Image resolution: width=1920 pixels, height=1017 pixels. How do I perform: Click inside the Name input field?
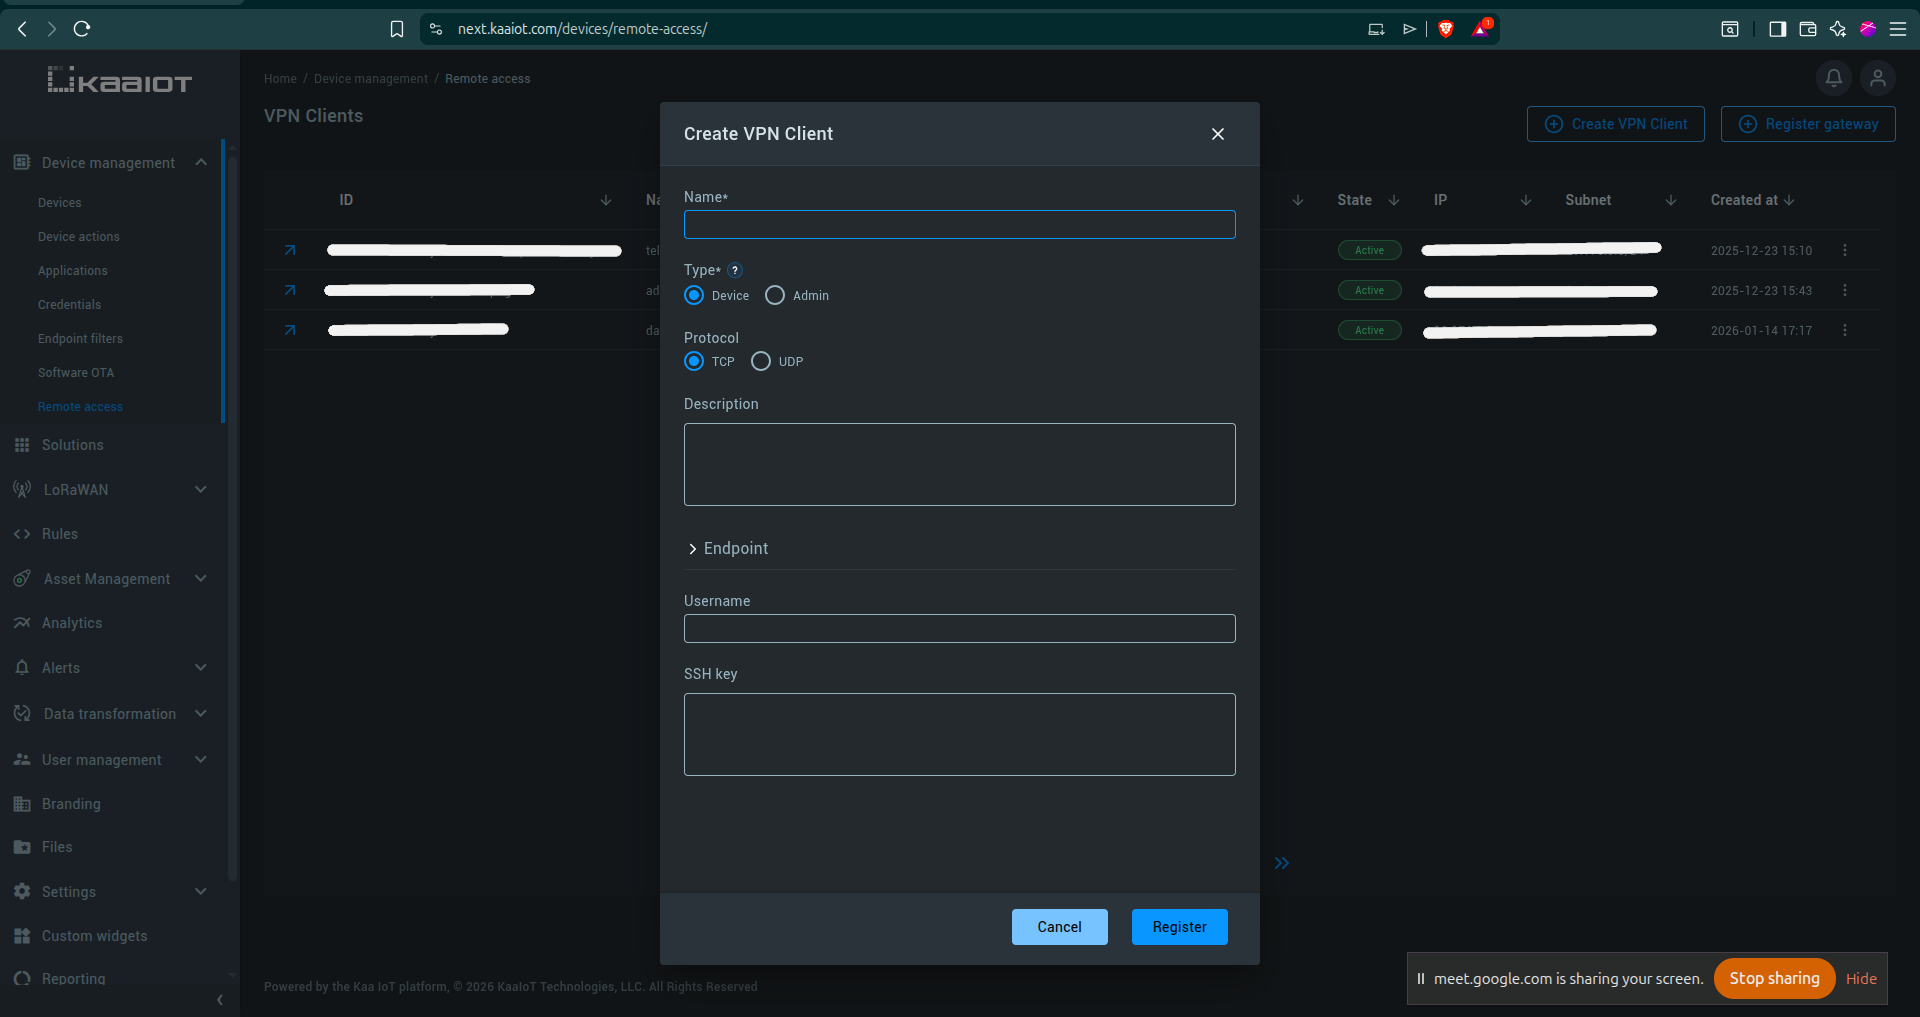click(x=959, y=224)
